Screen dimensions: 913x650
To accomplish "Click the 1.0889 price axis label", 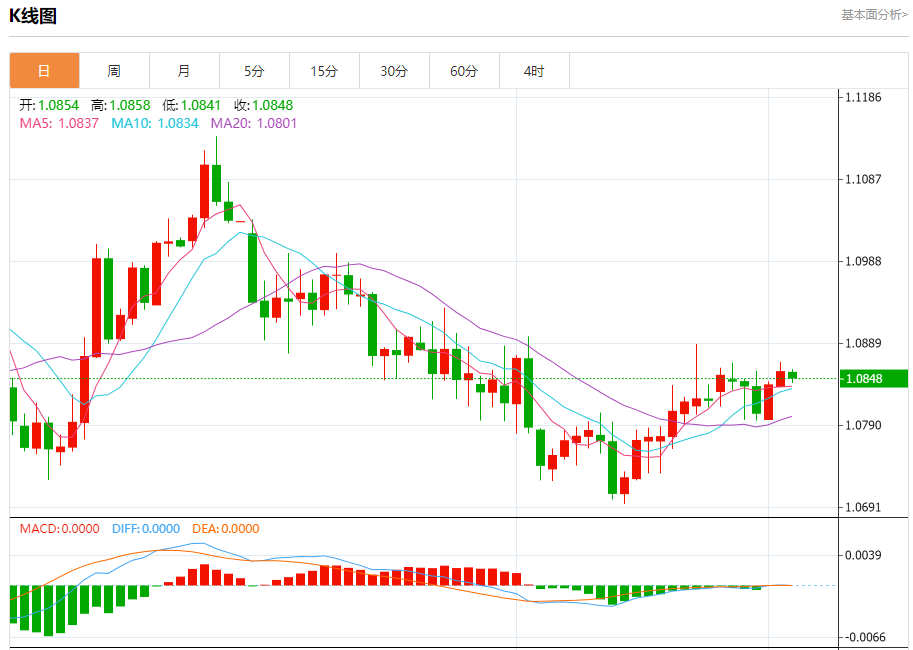I will (x=863, y=344).
